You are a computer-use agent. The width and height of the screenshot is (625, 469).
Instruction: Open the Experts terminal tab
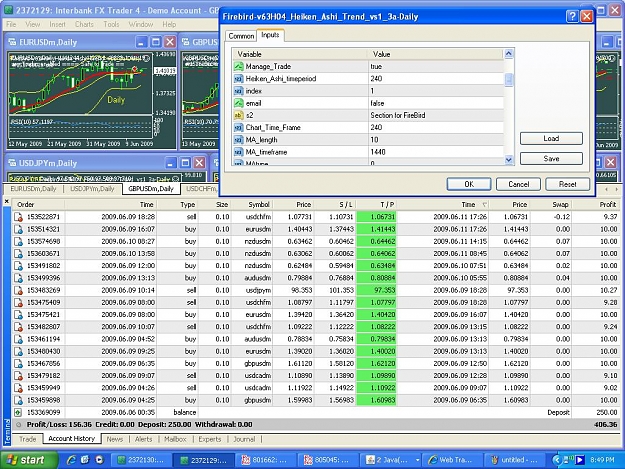coord(210,439)
